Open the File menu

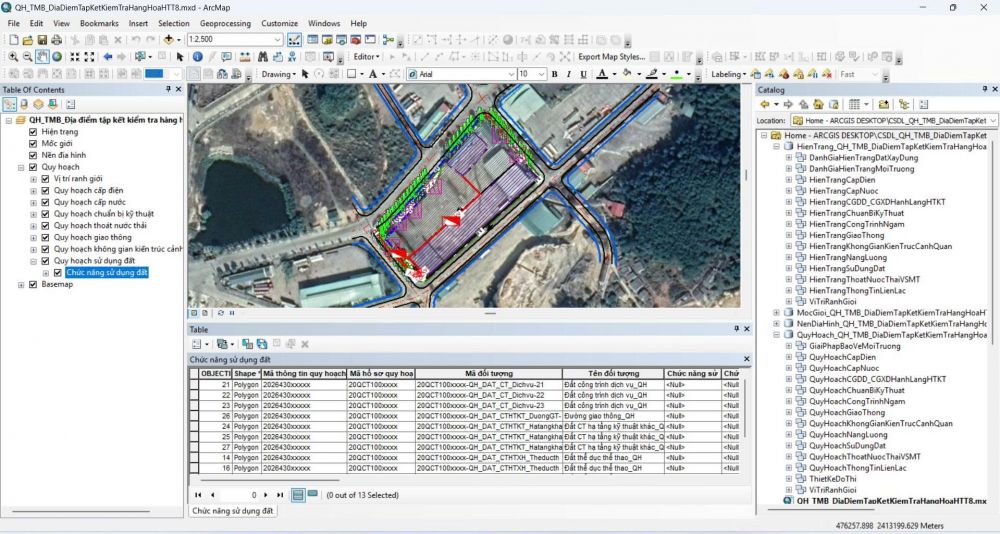click(x=13, y=23)
